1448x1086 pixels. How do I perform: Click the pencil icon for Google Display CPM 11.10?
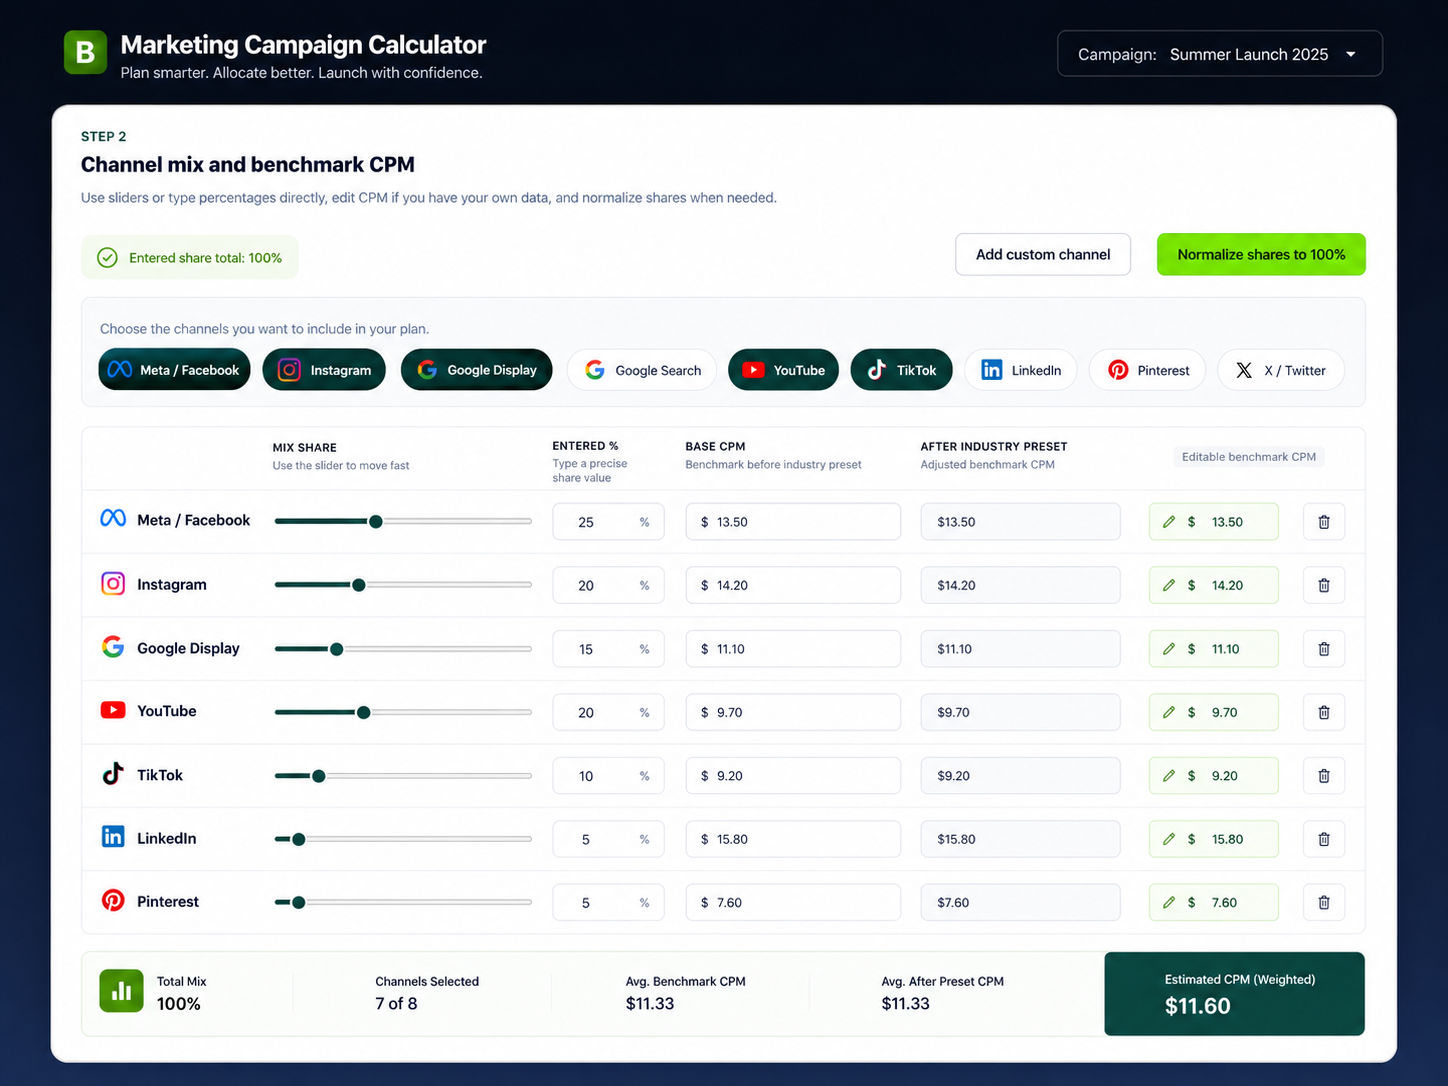1168,649
